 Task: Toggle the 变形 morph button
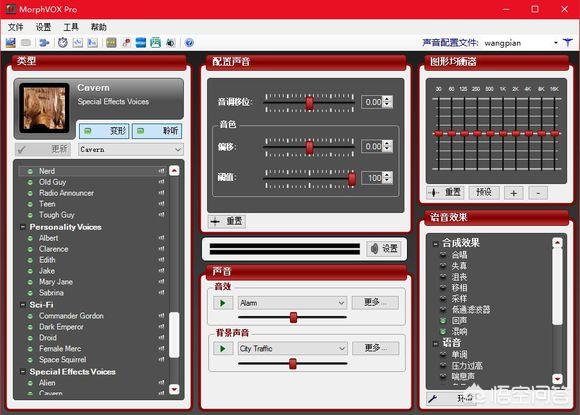[x=104, y=131]
